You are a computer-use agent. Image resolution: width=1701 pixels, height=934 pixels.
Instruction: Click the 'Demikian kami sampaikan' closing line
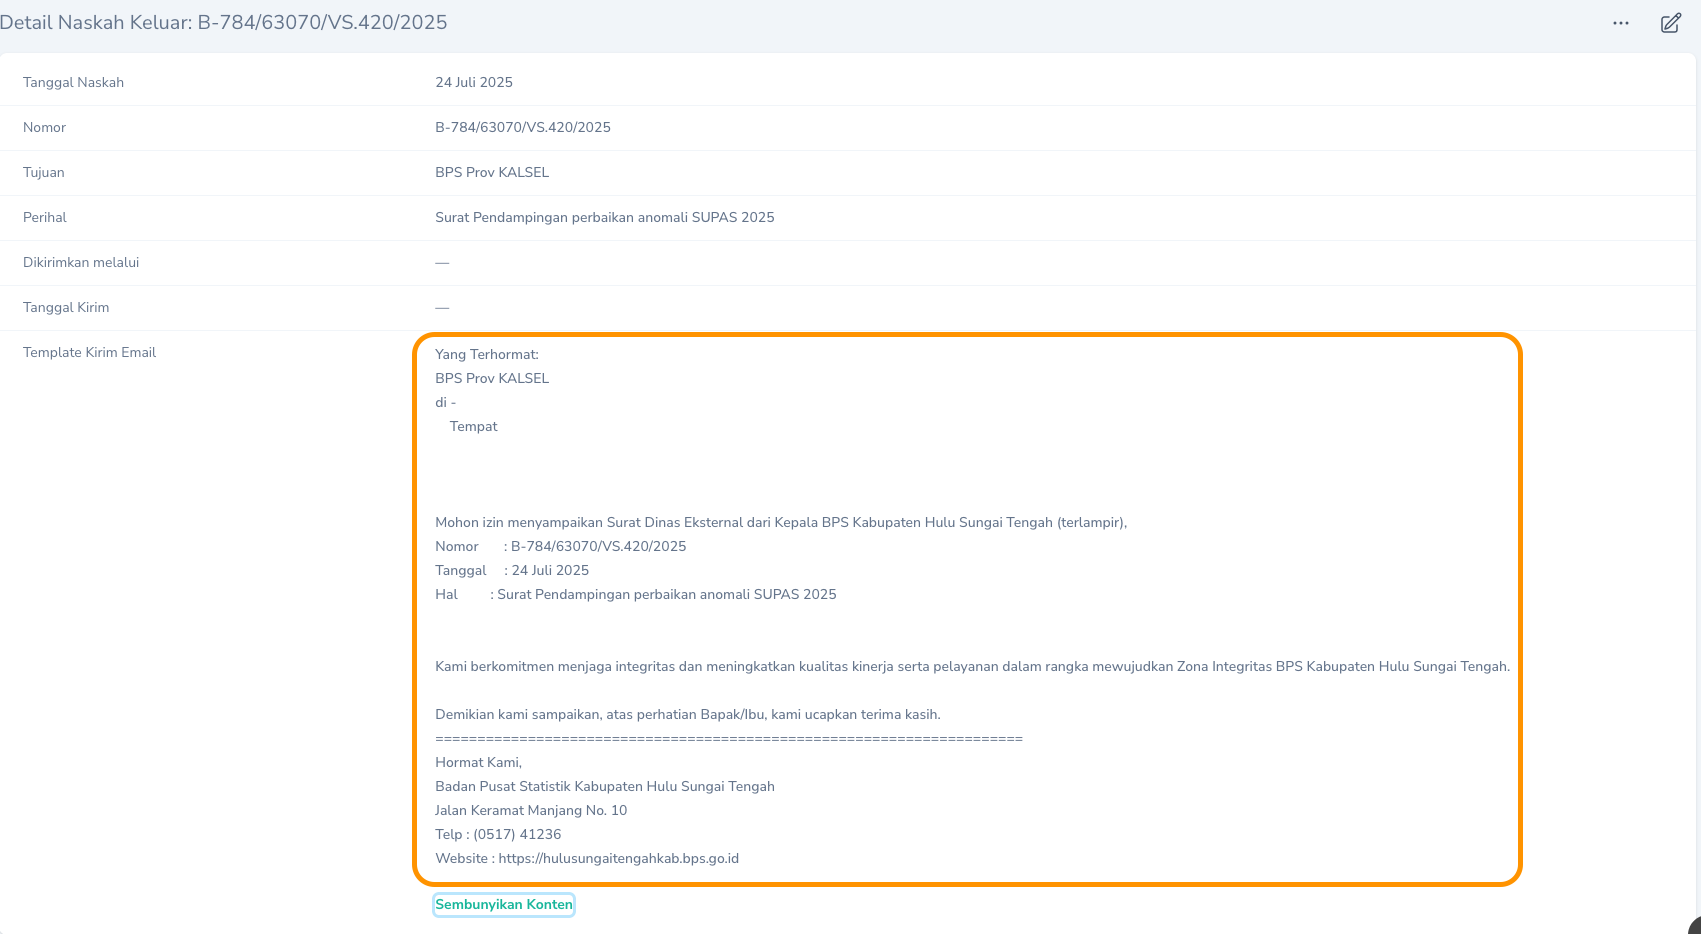[x=688, y=715]
